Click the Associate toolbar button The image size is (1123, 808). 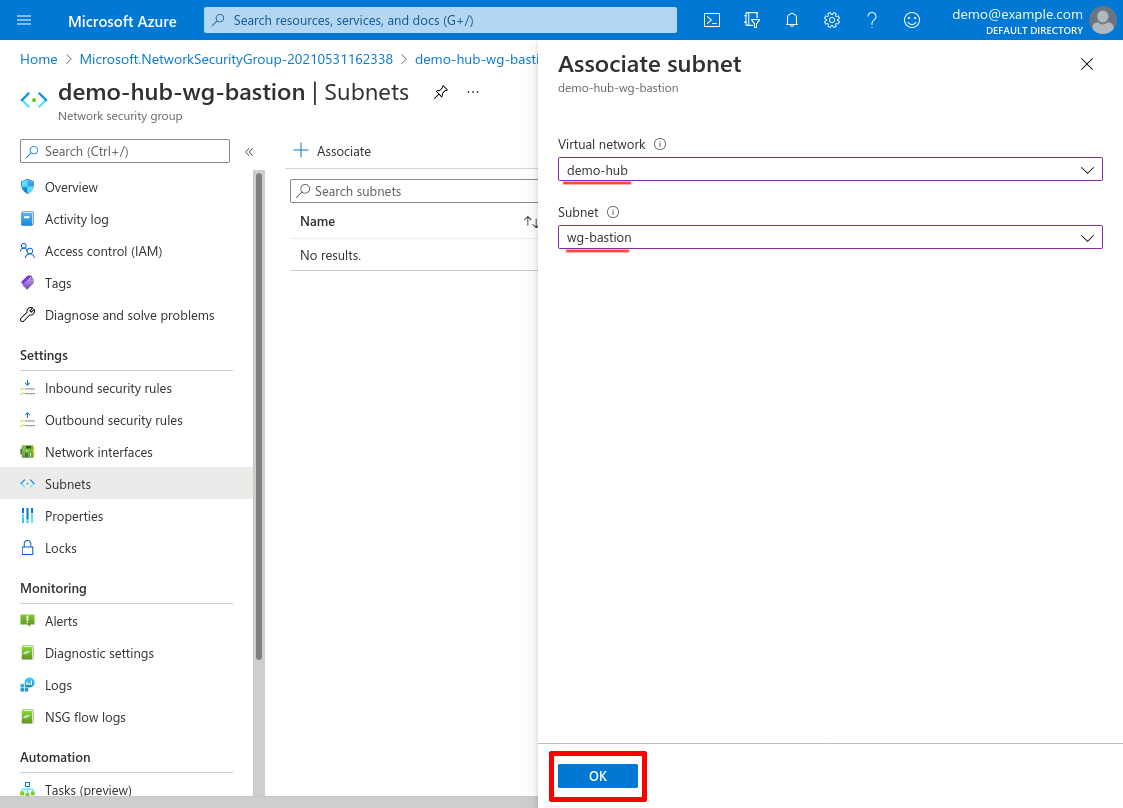pyautogui.click(x=332, y=151)
